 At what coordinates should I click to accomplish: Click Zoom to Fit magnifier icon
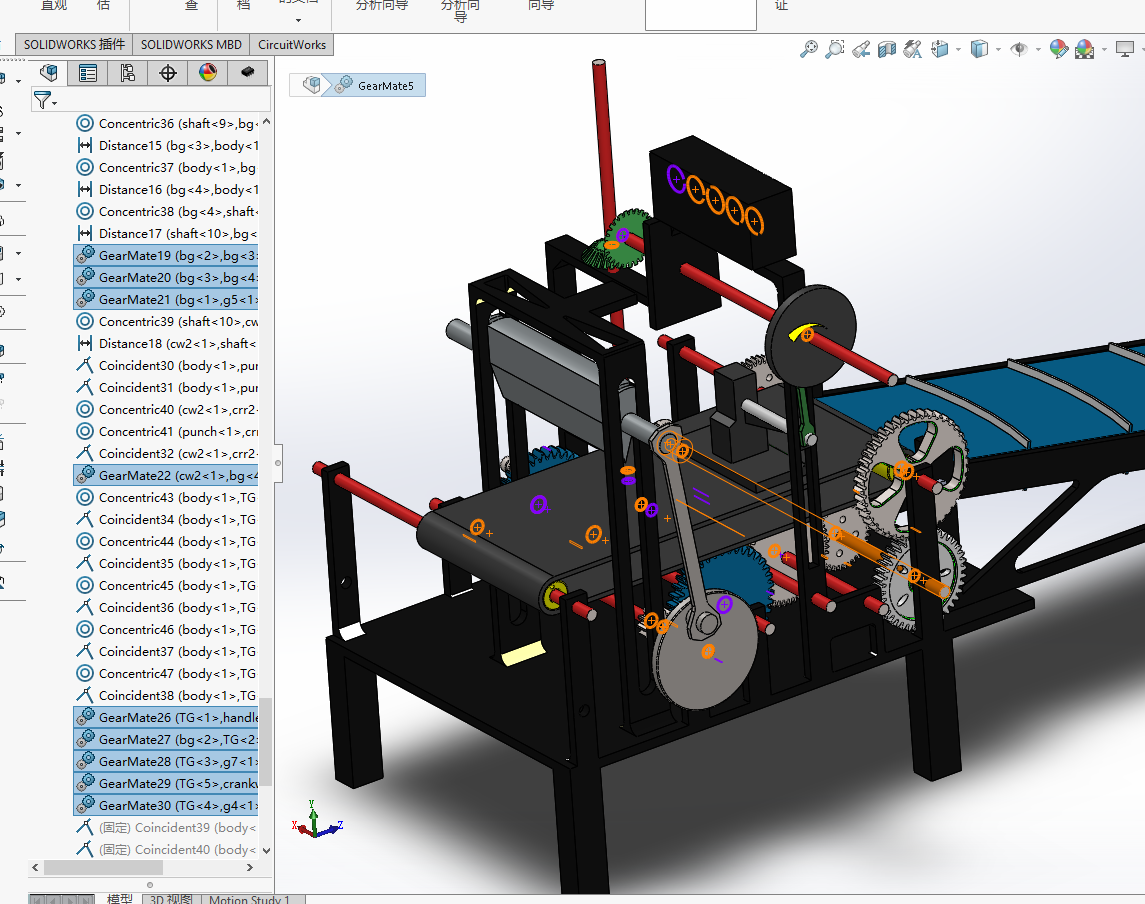pos(808,49)
